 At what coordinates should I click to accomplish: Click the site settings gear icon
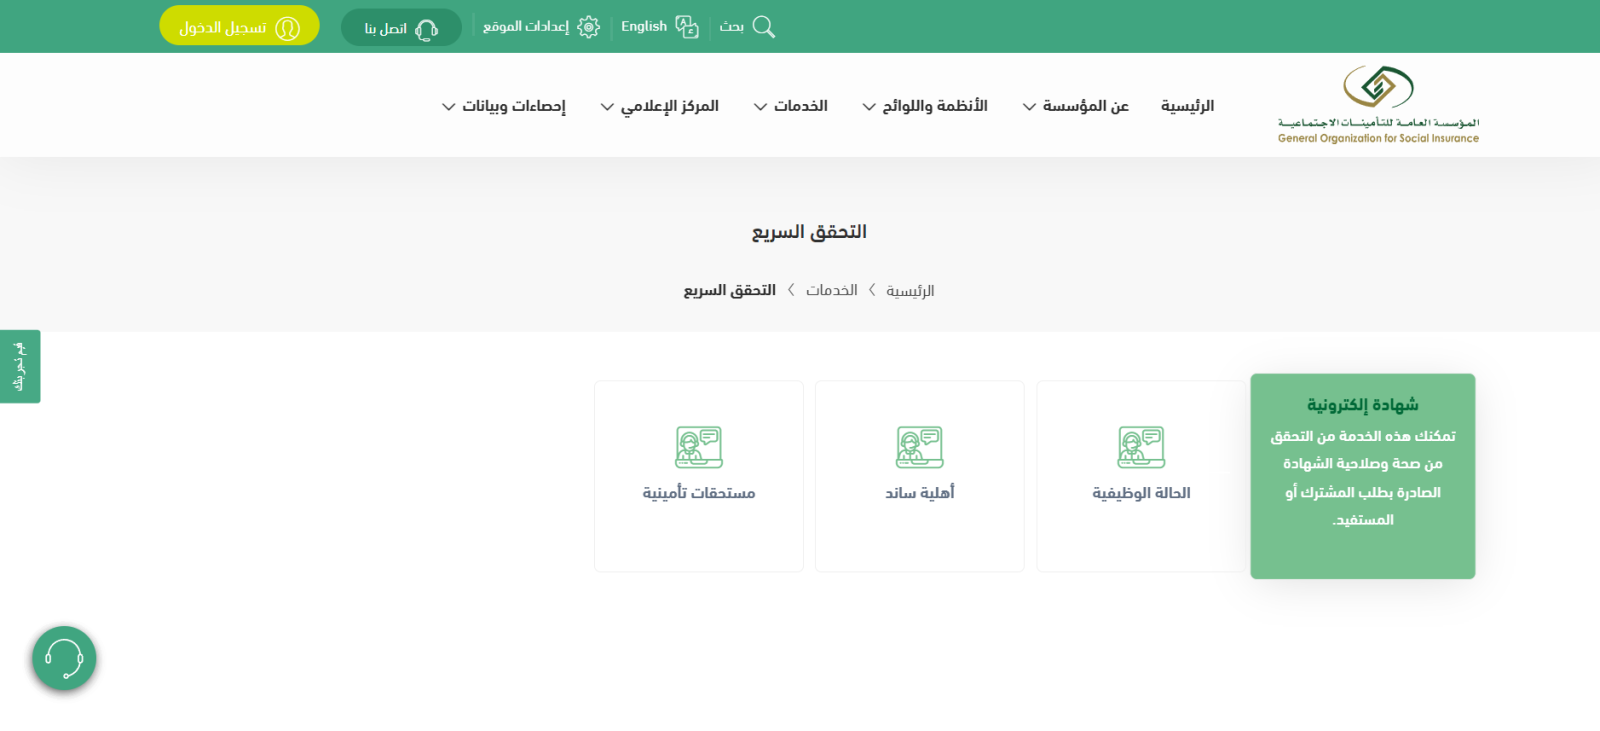(589, 27)
